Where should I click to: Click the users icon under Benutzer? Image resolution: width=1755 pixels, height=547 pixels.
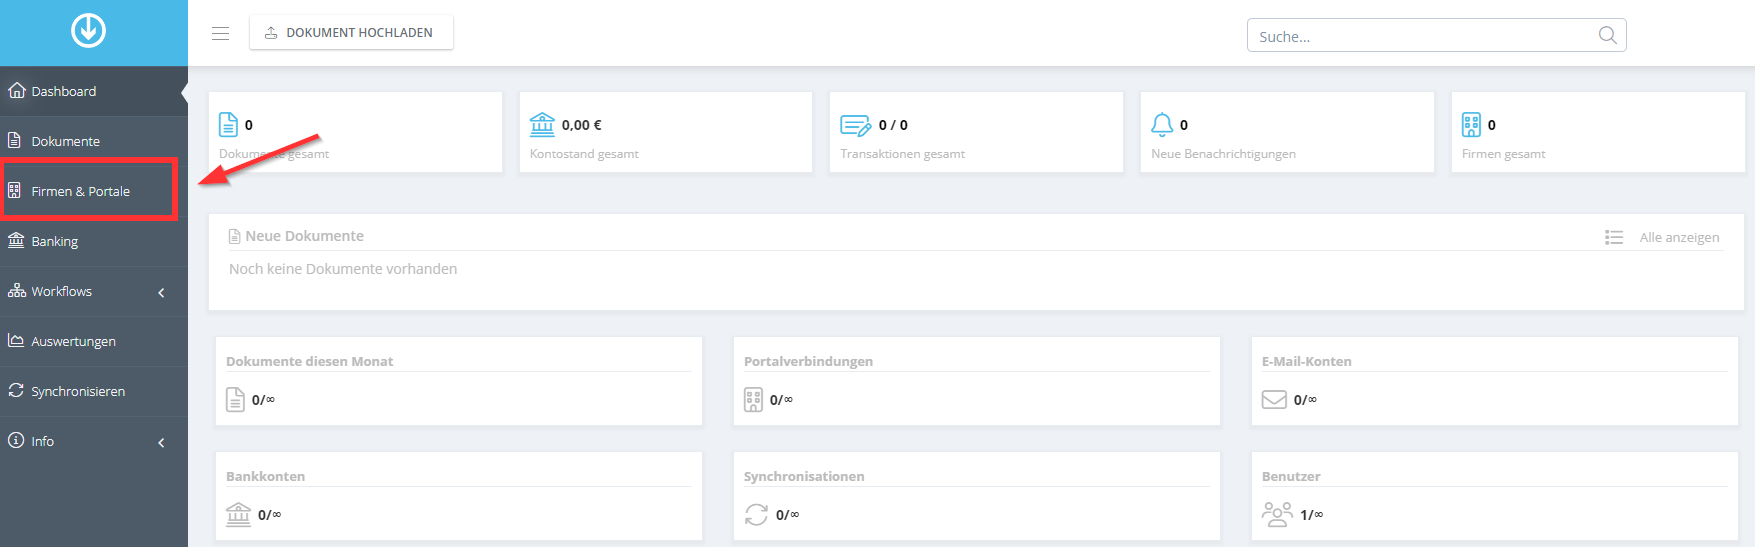click(x=1277, y=514)
